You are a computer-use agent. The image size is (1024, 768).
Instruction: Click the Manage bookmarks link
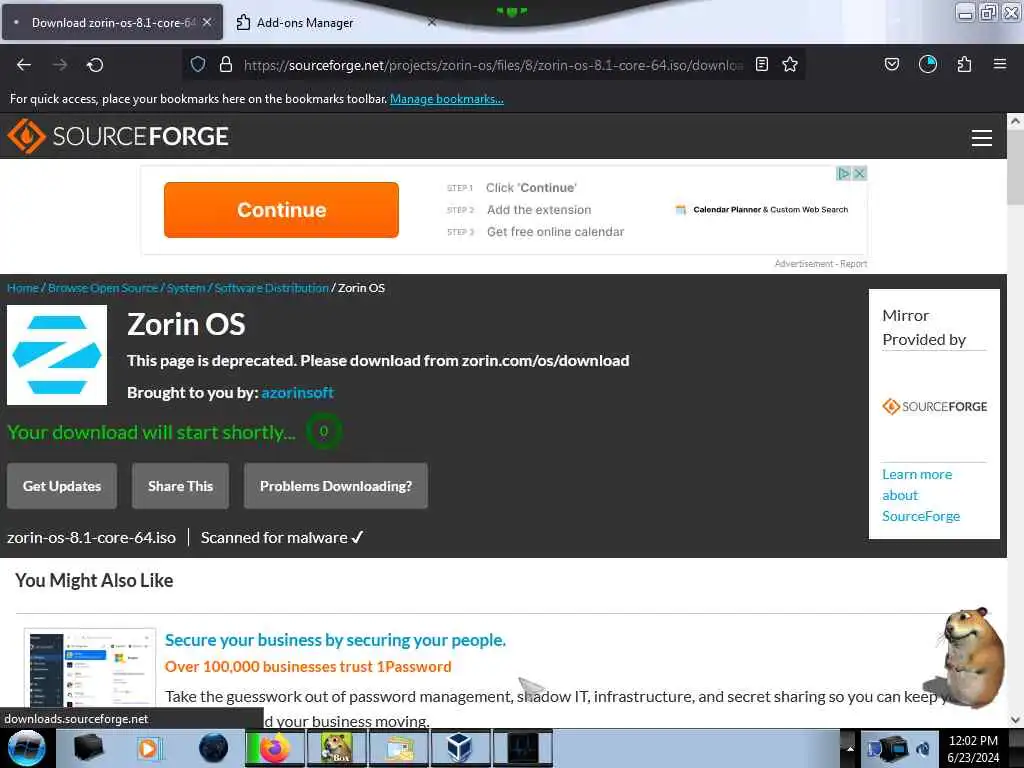447,99
